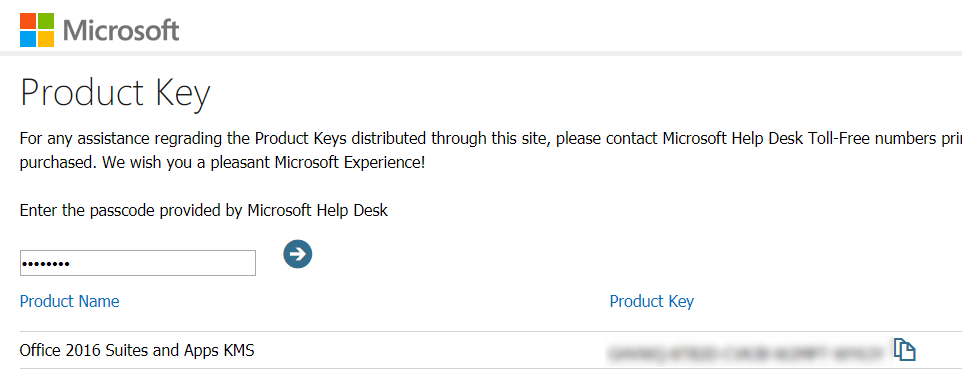Focus the passcode input field

[138, 263]
